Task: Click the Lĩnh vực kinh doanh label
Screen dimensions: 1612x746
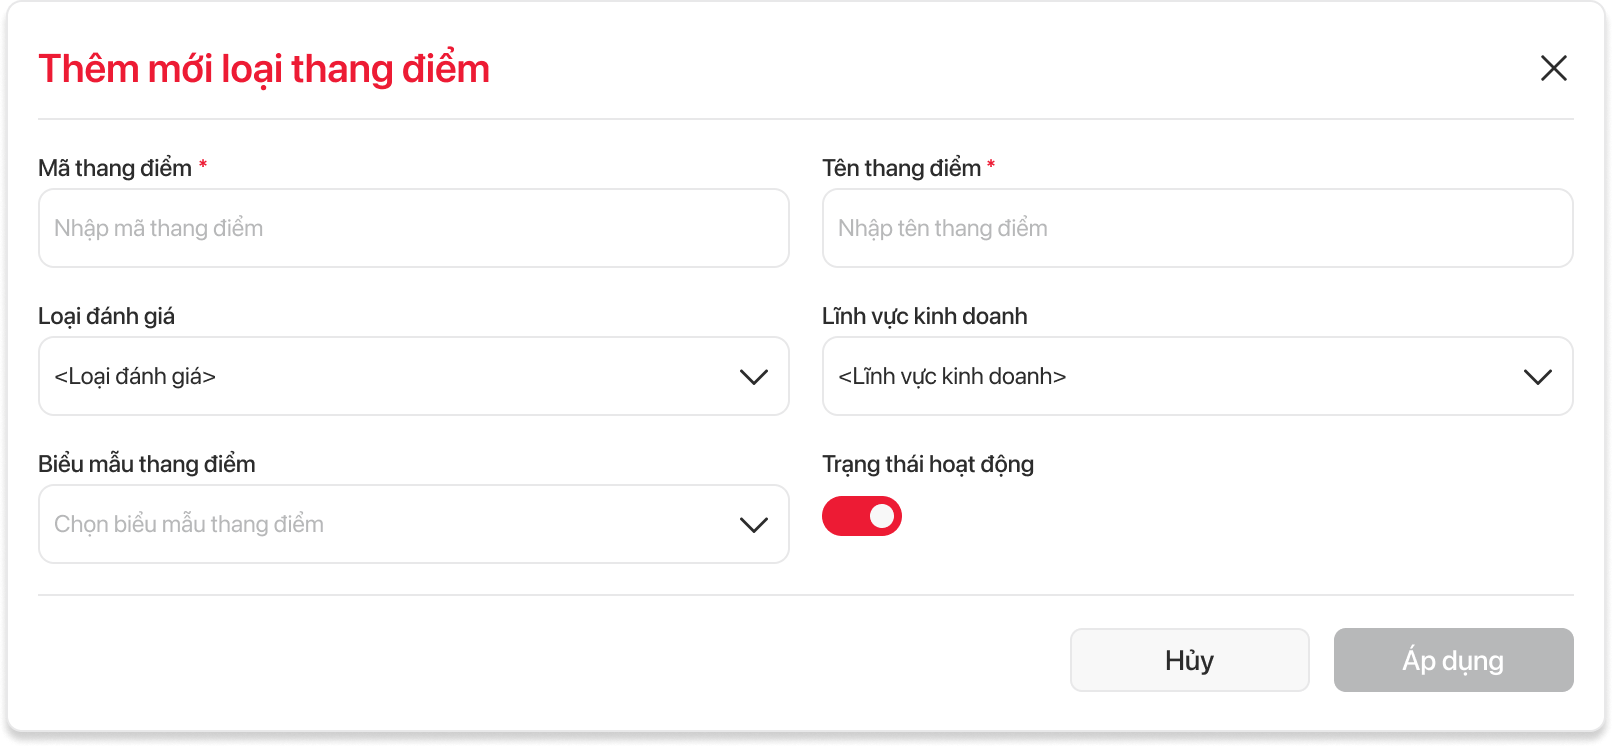Action: pyautogui.click(x=924, y=316)
